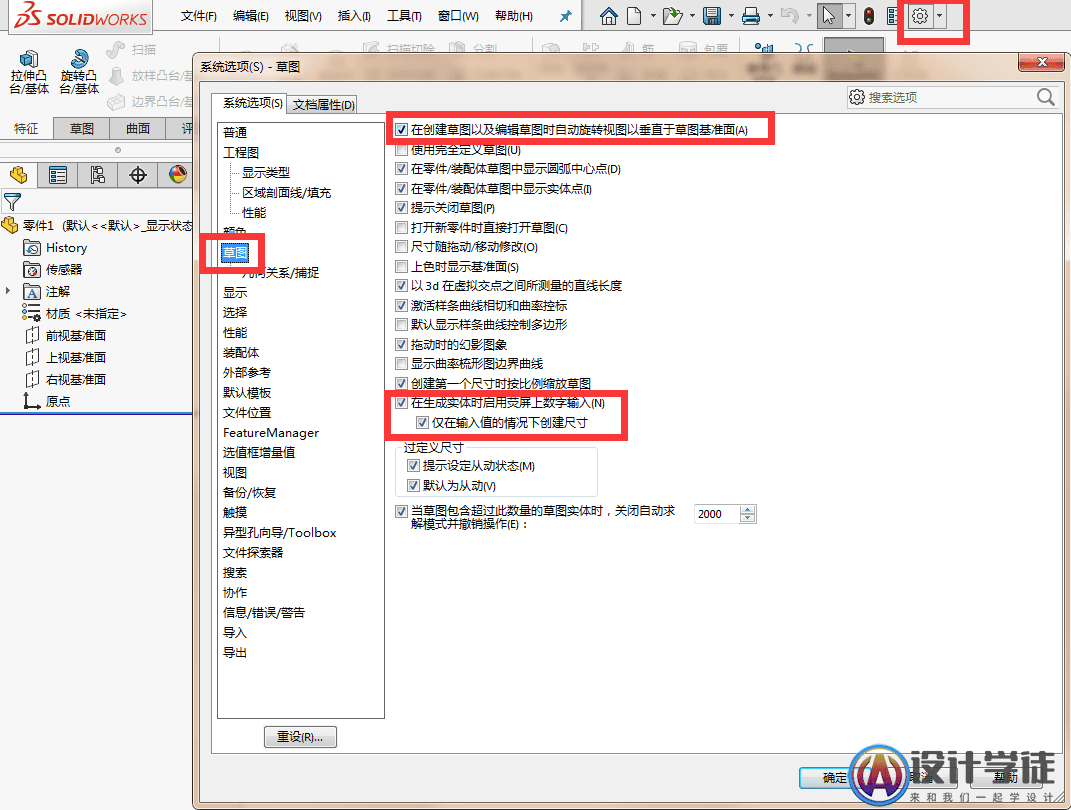The width and height of the screenshot is (1071, 810).
Task: Save the document with floppy disk icon
Action: 712,16
